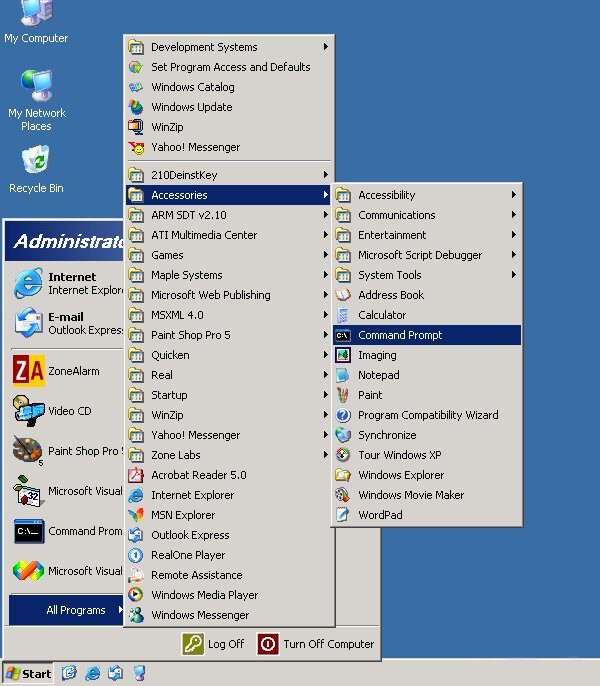Launch the Tour Windows XP icon
This screenshot has width=600, height=686.
point(343,455)
